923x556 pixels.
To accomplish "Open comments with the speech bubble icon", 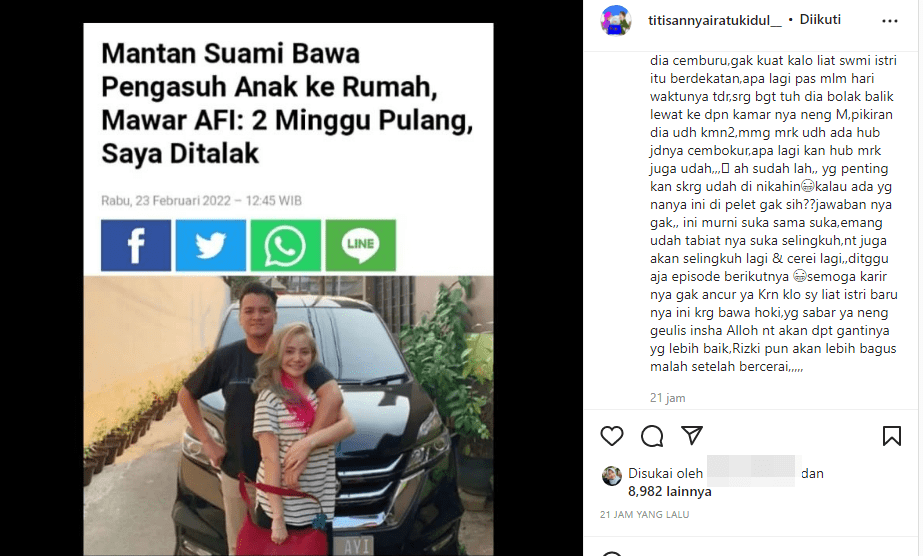I will 652,436.
